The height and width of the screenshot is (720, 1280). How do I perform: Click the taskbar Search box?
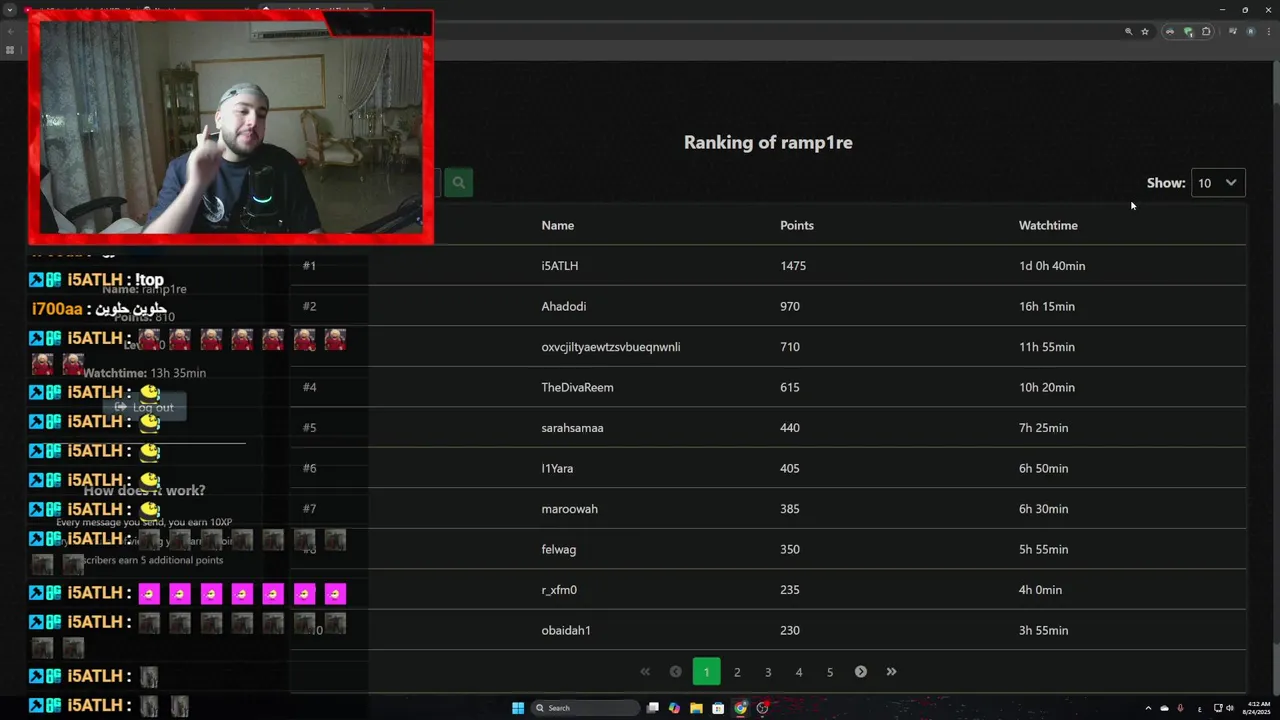point(585,708)
